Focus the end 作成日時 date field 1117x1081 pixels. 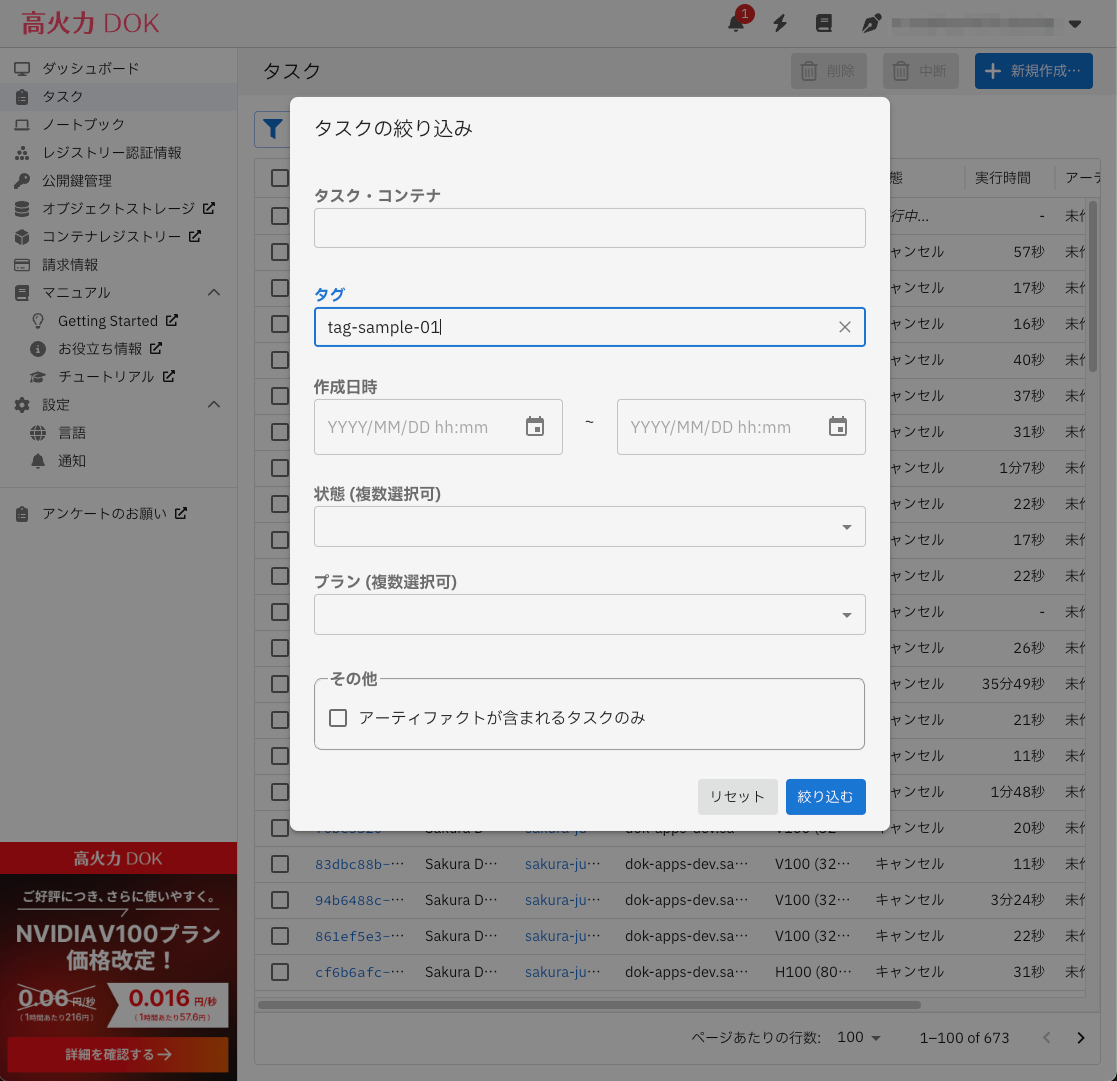741,427
